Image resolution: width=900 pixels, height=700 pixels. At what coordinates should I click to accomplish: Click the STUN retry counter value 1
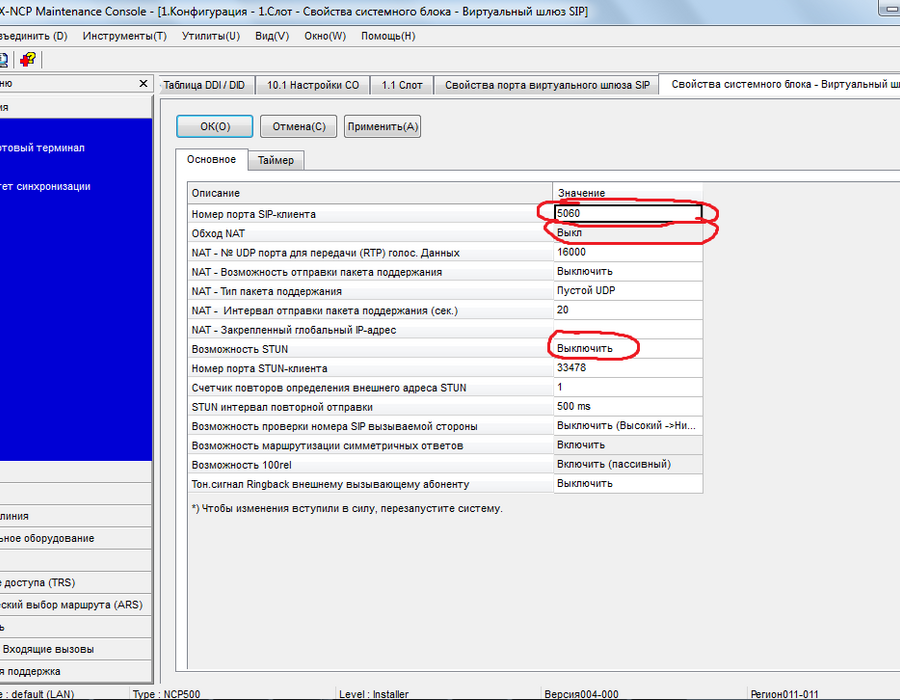click(x=628, y=387)
